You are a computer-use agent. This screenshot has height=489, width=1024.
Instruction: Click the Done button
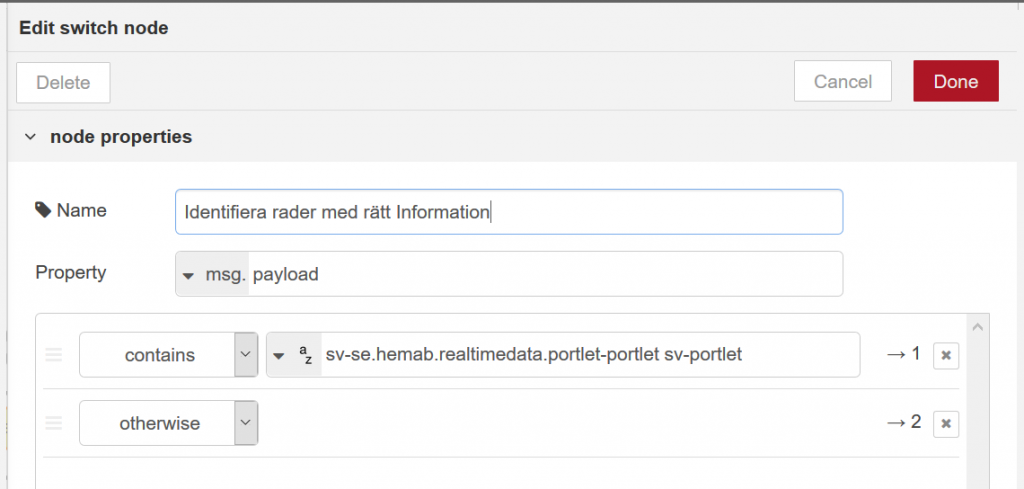point(955,82)
